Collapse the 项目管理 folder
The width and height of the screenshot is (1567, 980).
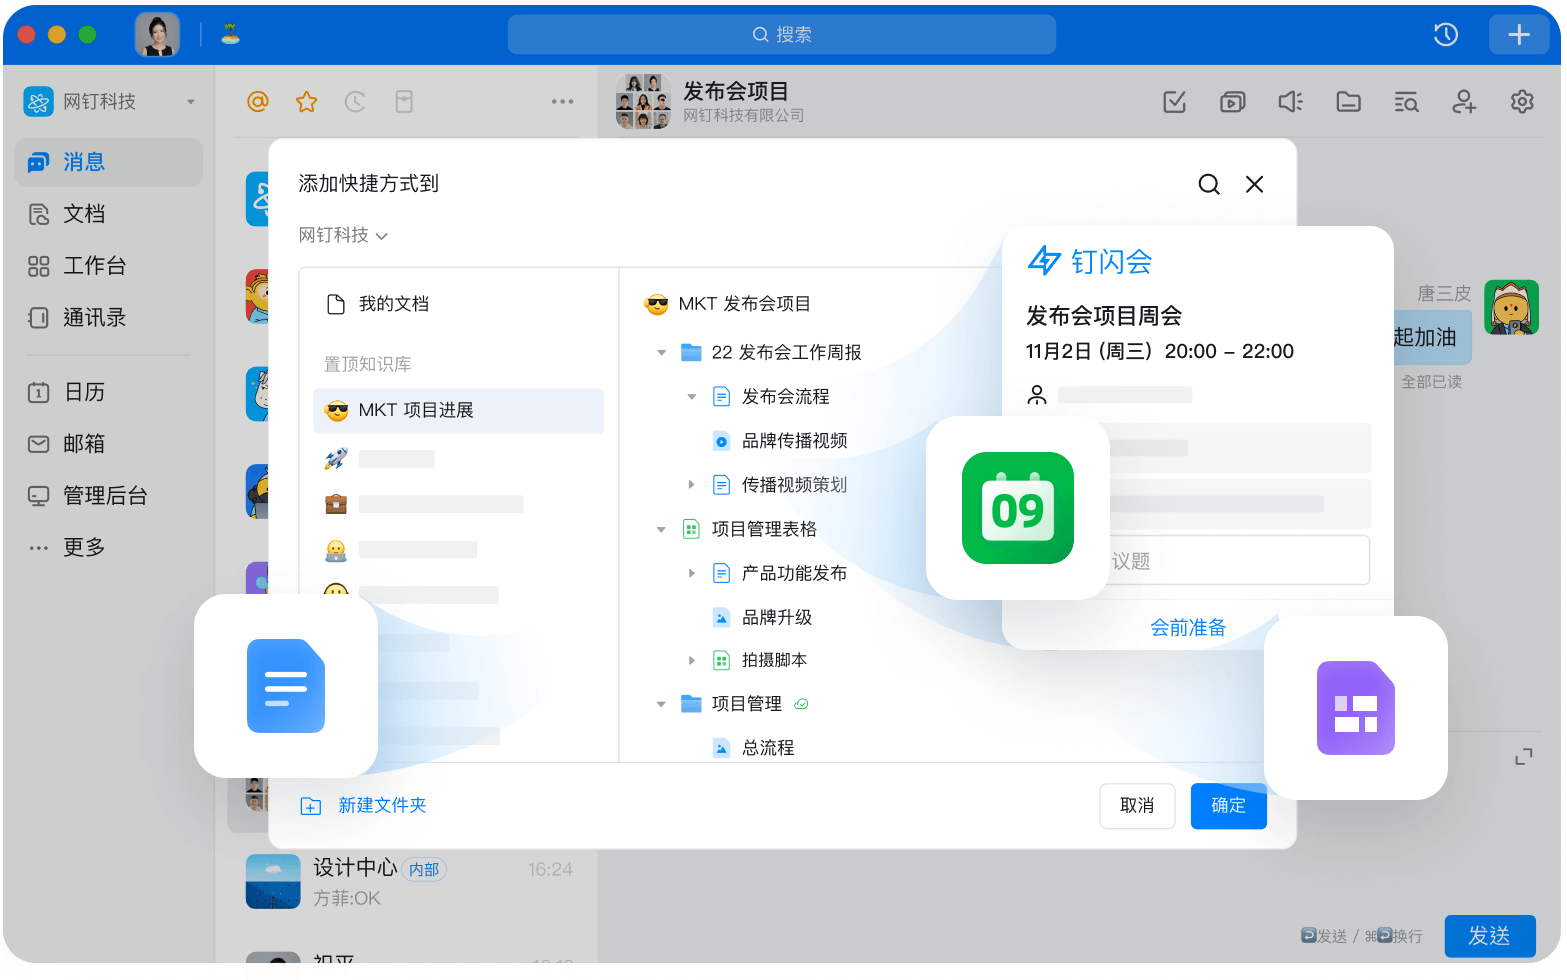click(661, 705)
